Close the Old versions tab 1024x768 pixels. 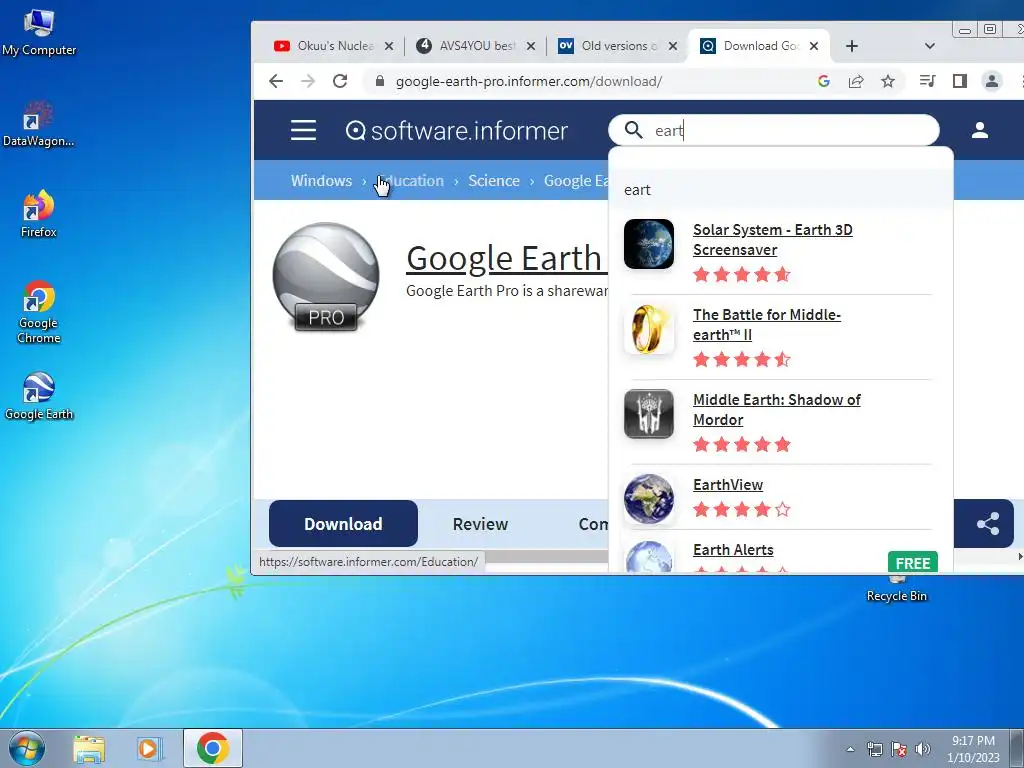pyautogui.click(x=673, y=46)
